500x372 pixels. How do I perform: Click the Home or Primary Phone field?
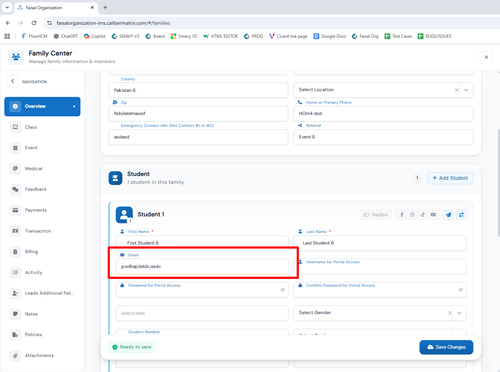click(383, 114)
